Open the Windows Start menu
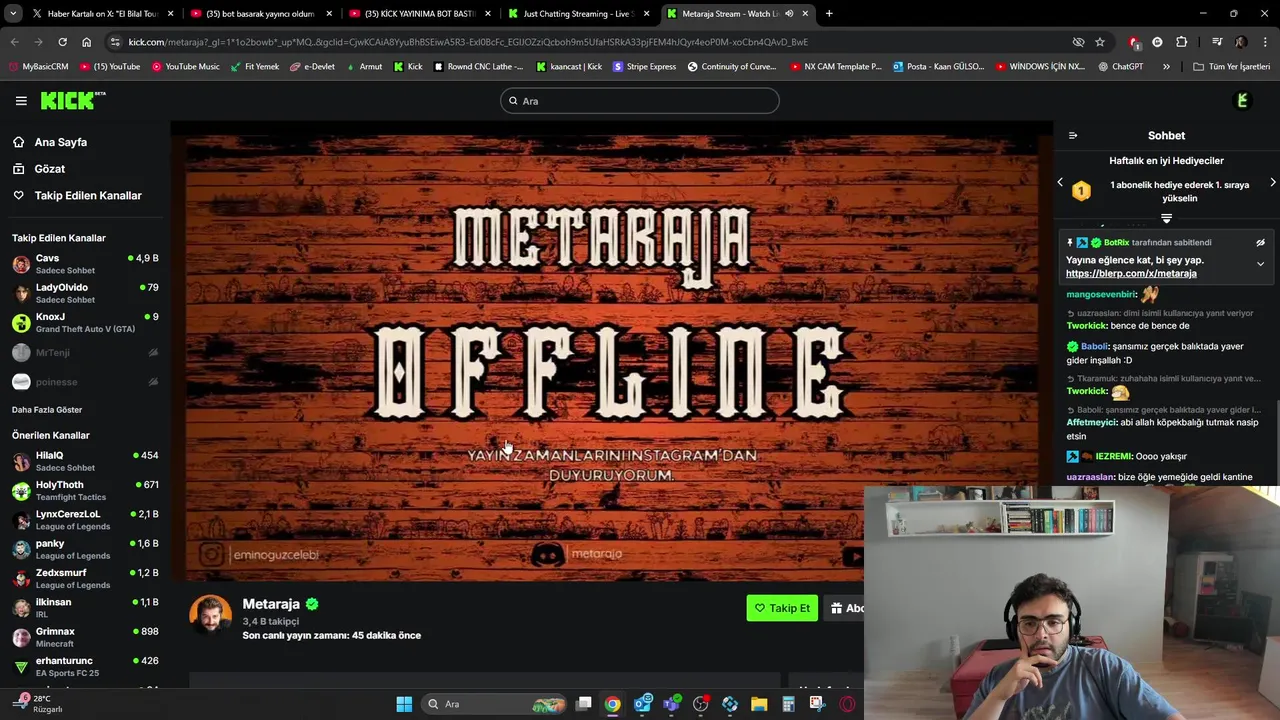The image size is (1280, 720). pos(404,704)
